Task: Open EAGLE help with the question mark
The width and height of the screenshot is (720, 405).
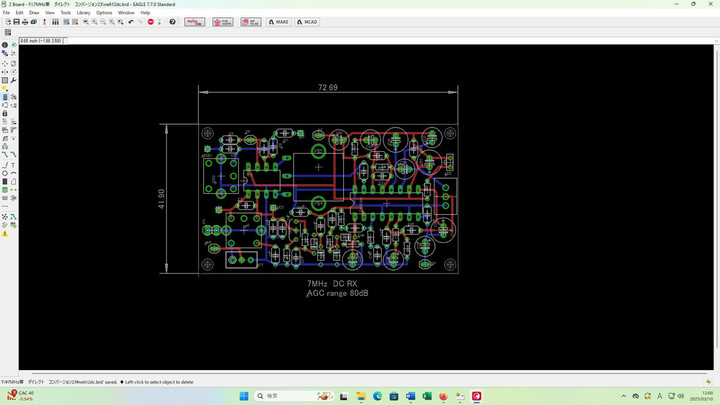Action: click(173, 22)
